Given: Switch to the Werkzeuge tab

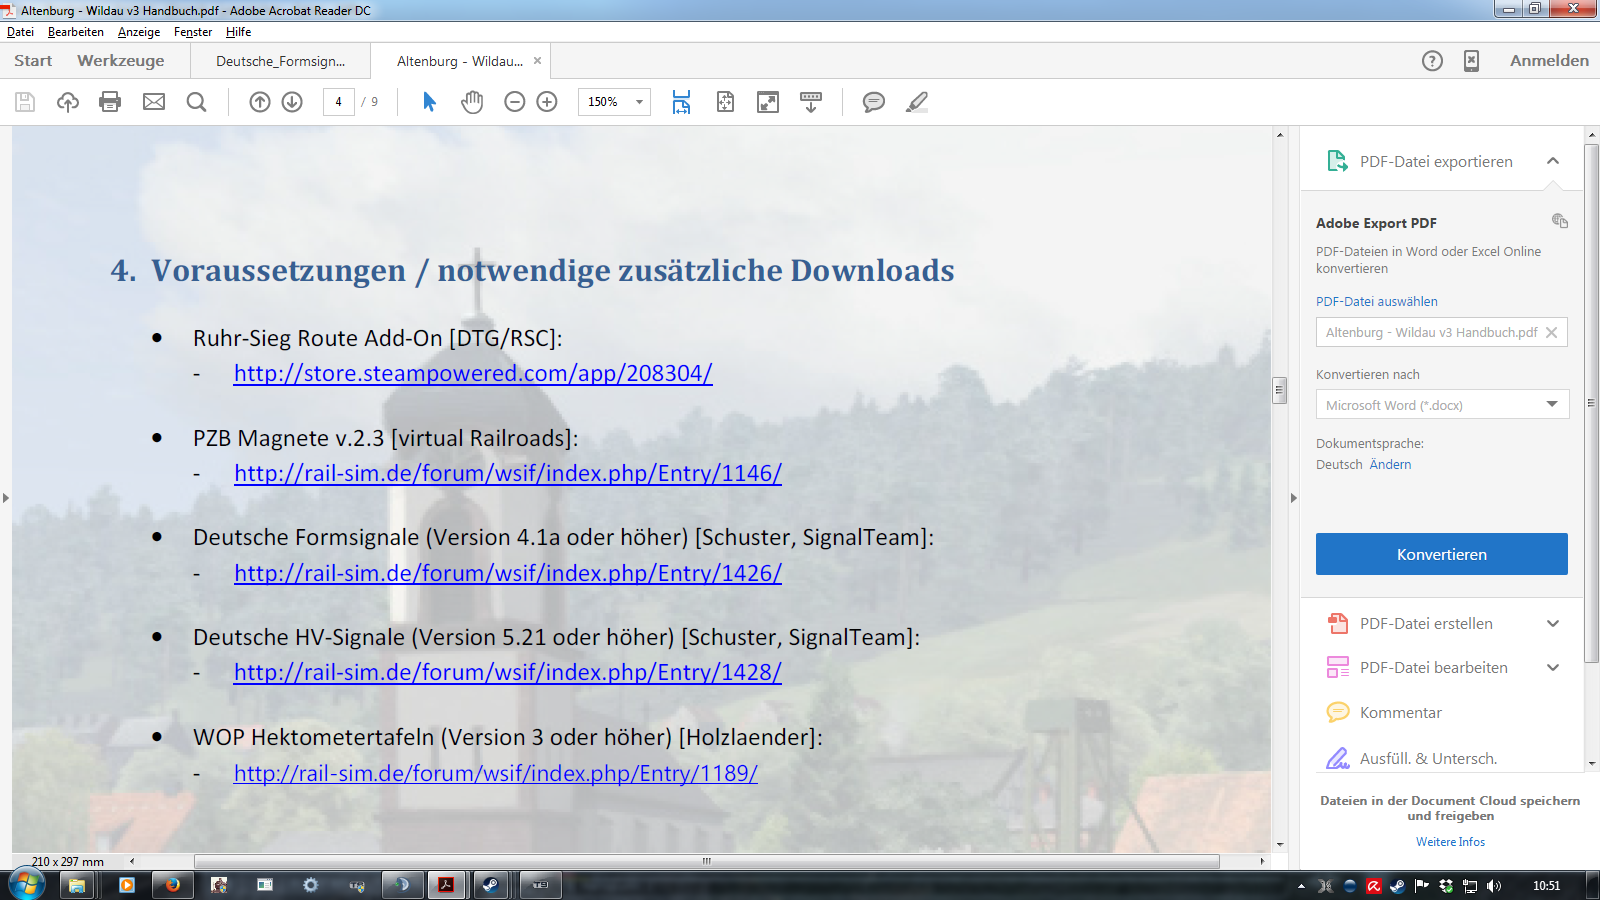Looking at the screenshot, I should 121,61.
